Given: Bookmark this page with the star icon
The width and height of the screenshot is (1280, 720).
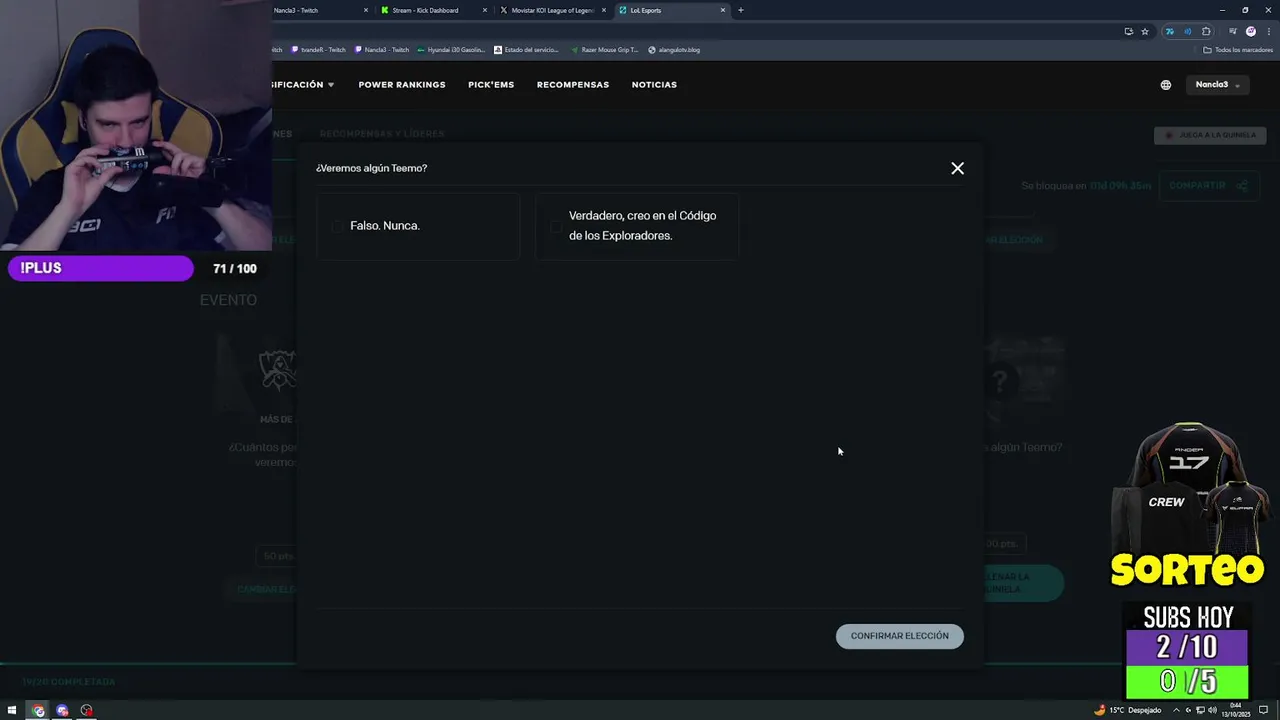Looking at the screenshot, I should tap(1145, 31).
